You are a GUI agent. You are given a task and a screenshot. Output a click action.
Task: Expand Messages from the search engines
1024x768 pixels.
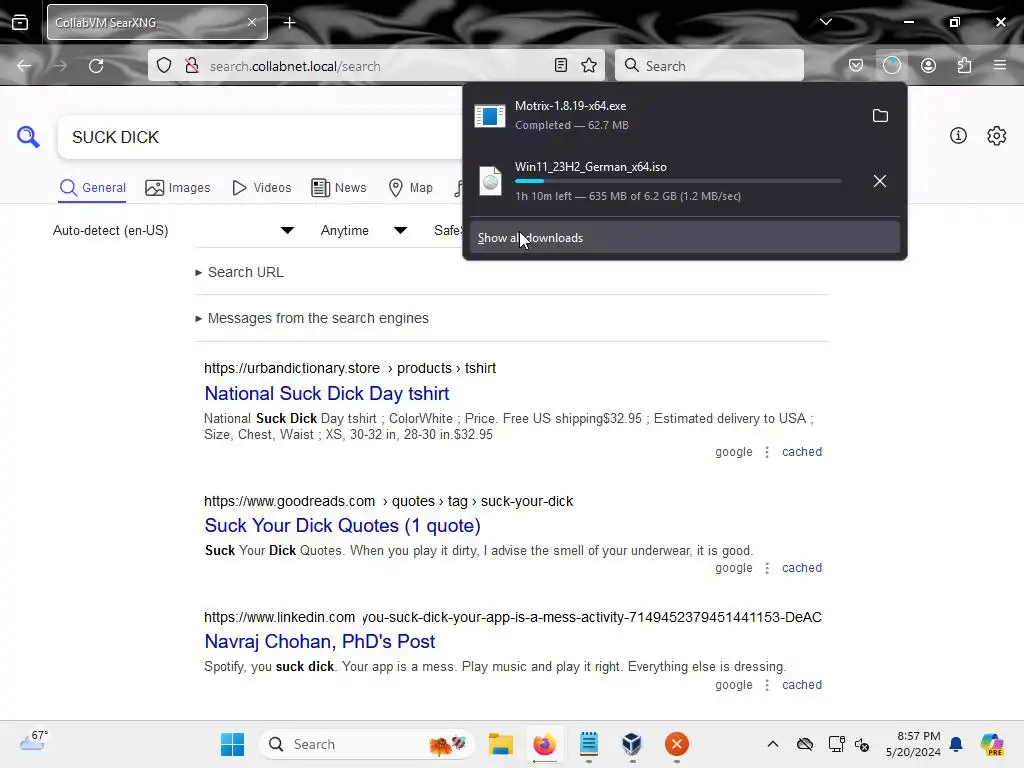tap(312, 319)
